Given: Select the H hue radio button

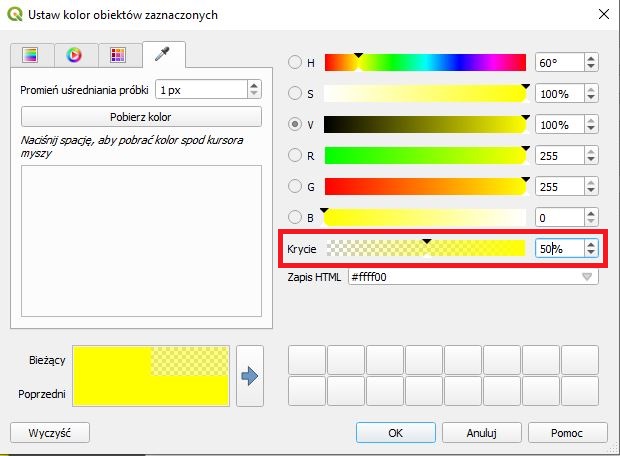Looking at the screenshot, I should pos(295,62).
